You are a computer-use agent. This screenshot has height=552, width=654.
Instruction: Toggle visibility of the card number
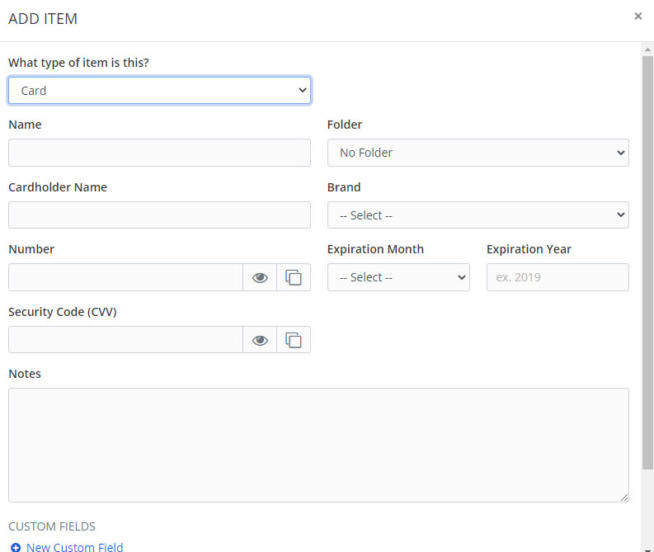(x=260, y=278)
